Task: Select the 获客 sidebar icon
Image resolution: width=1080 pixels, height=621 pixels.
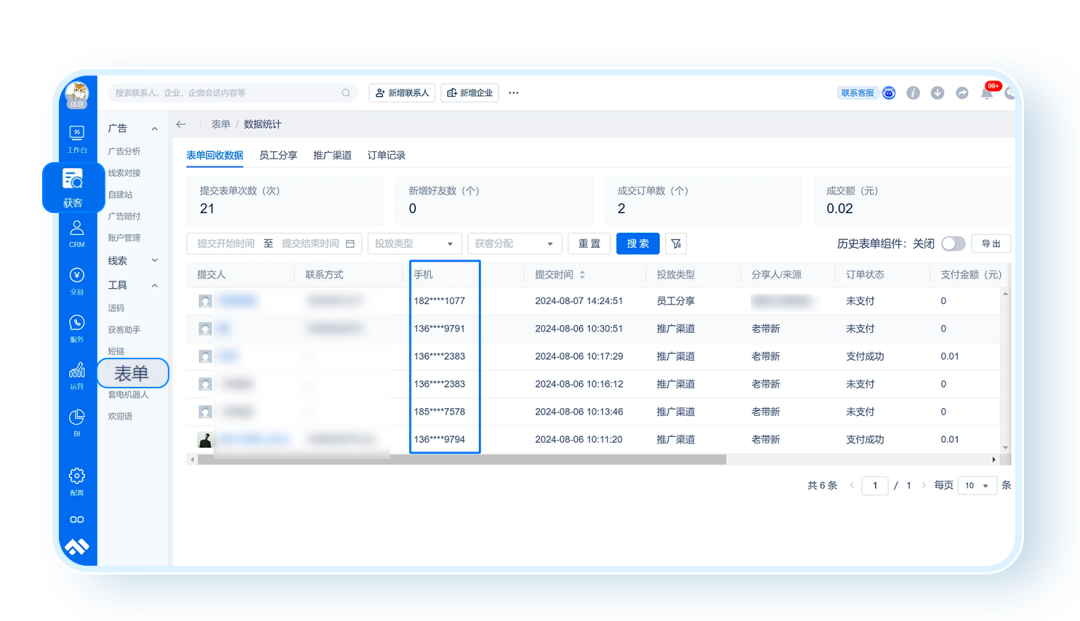Action: (x=73, y=187)
